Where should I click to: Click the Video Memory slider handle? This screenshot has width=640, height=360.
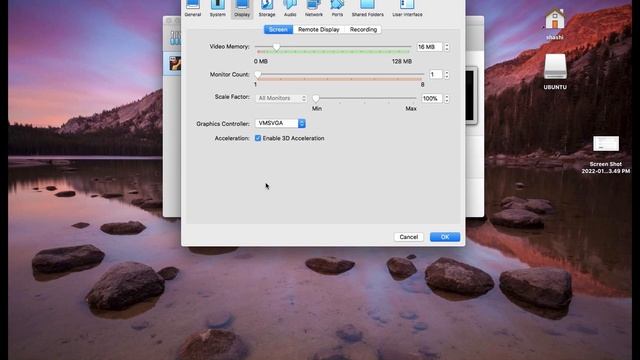click(x=276, y=47)
